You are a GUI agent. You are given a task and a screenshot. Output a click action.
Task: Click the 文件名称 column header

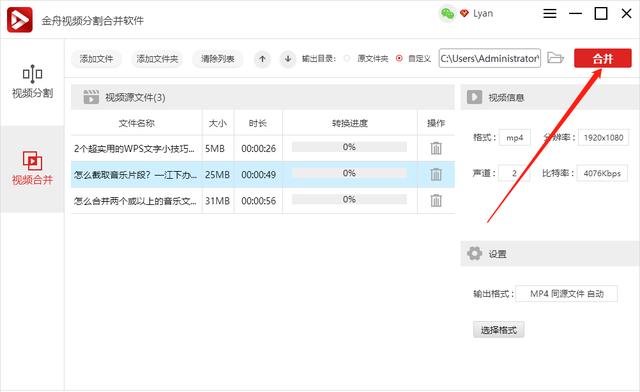tap(136, 123)
